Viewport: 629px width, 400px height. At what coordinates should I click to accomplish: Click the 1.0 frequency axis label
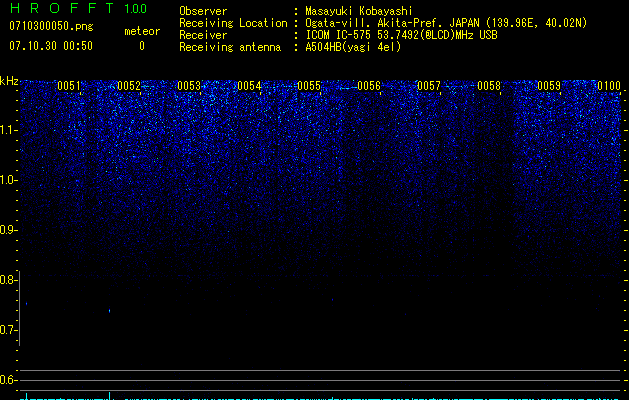pyautogui.click(x=8, y=180)
